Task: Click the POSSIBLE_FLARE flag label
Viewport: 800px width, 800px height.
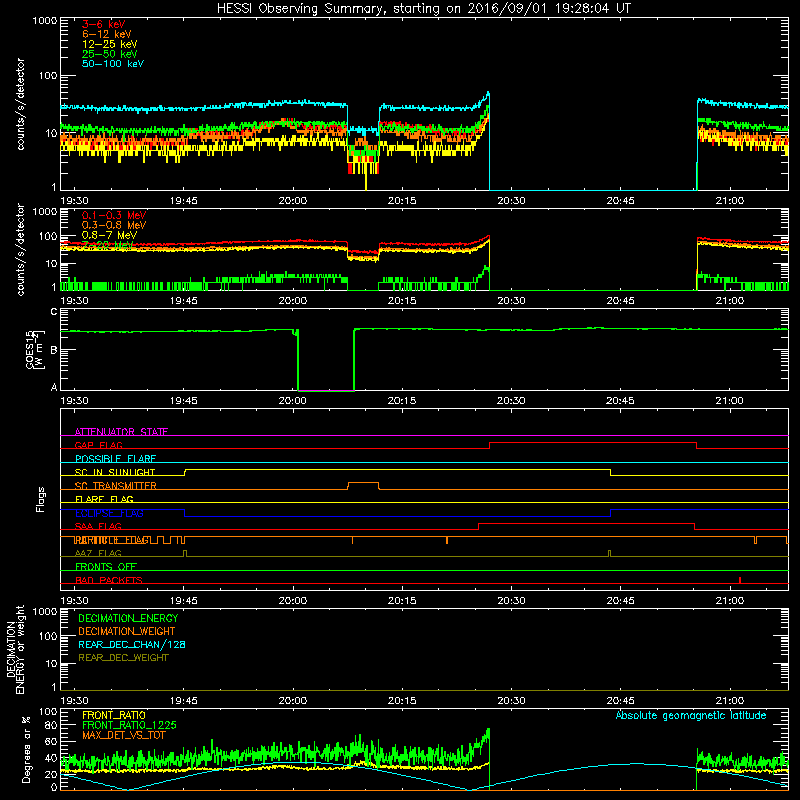Action: 115,459
